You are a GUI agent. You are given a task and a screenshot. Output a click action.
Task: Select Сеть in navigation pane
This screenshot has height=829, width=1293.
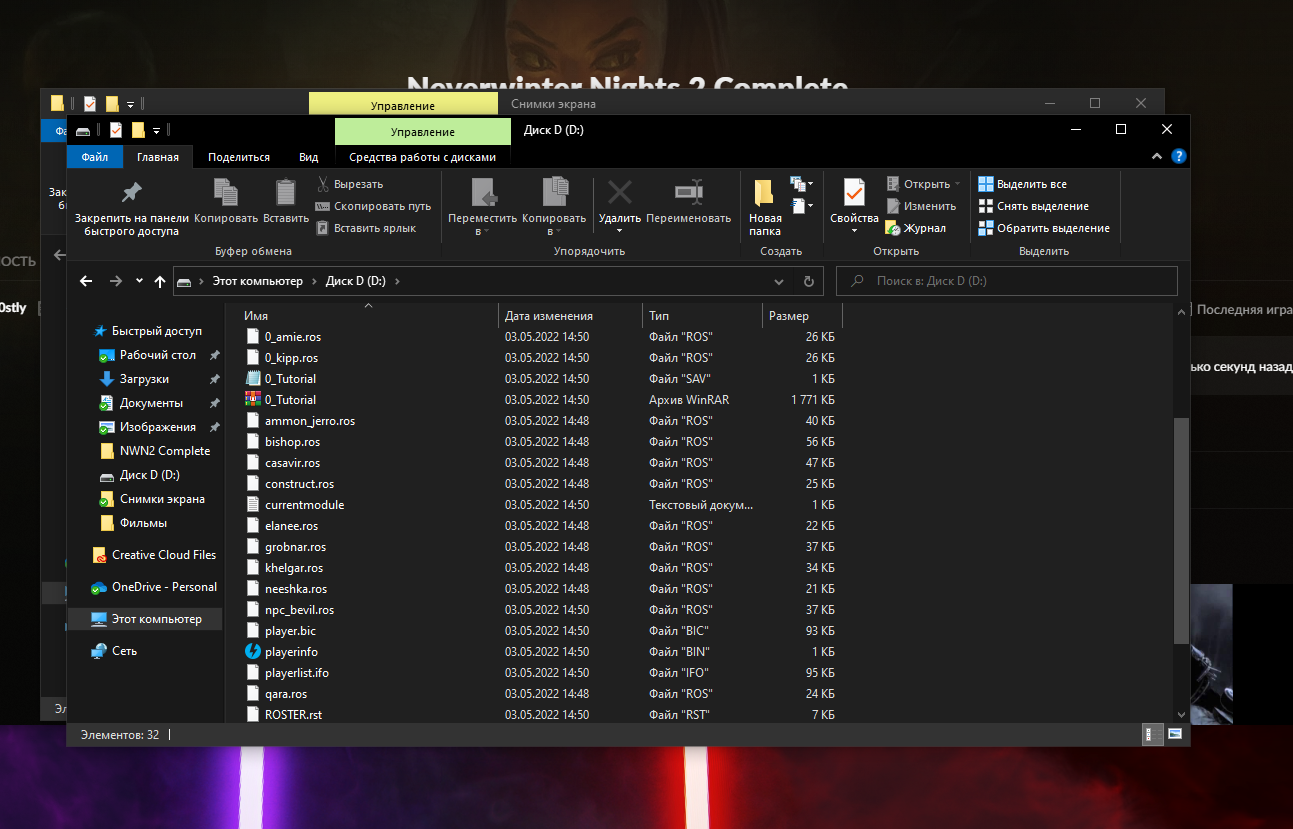125,651
